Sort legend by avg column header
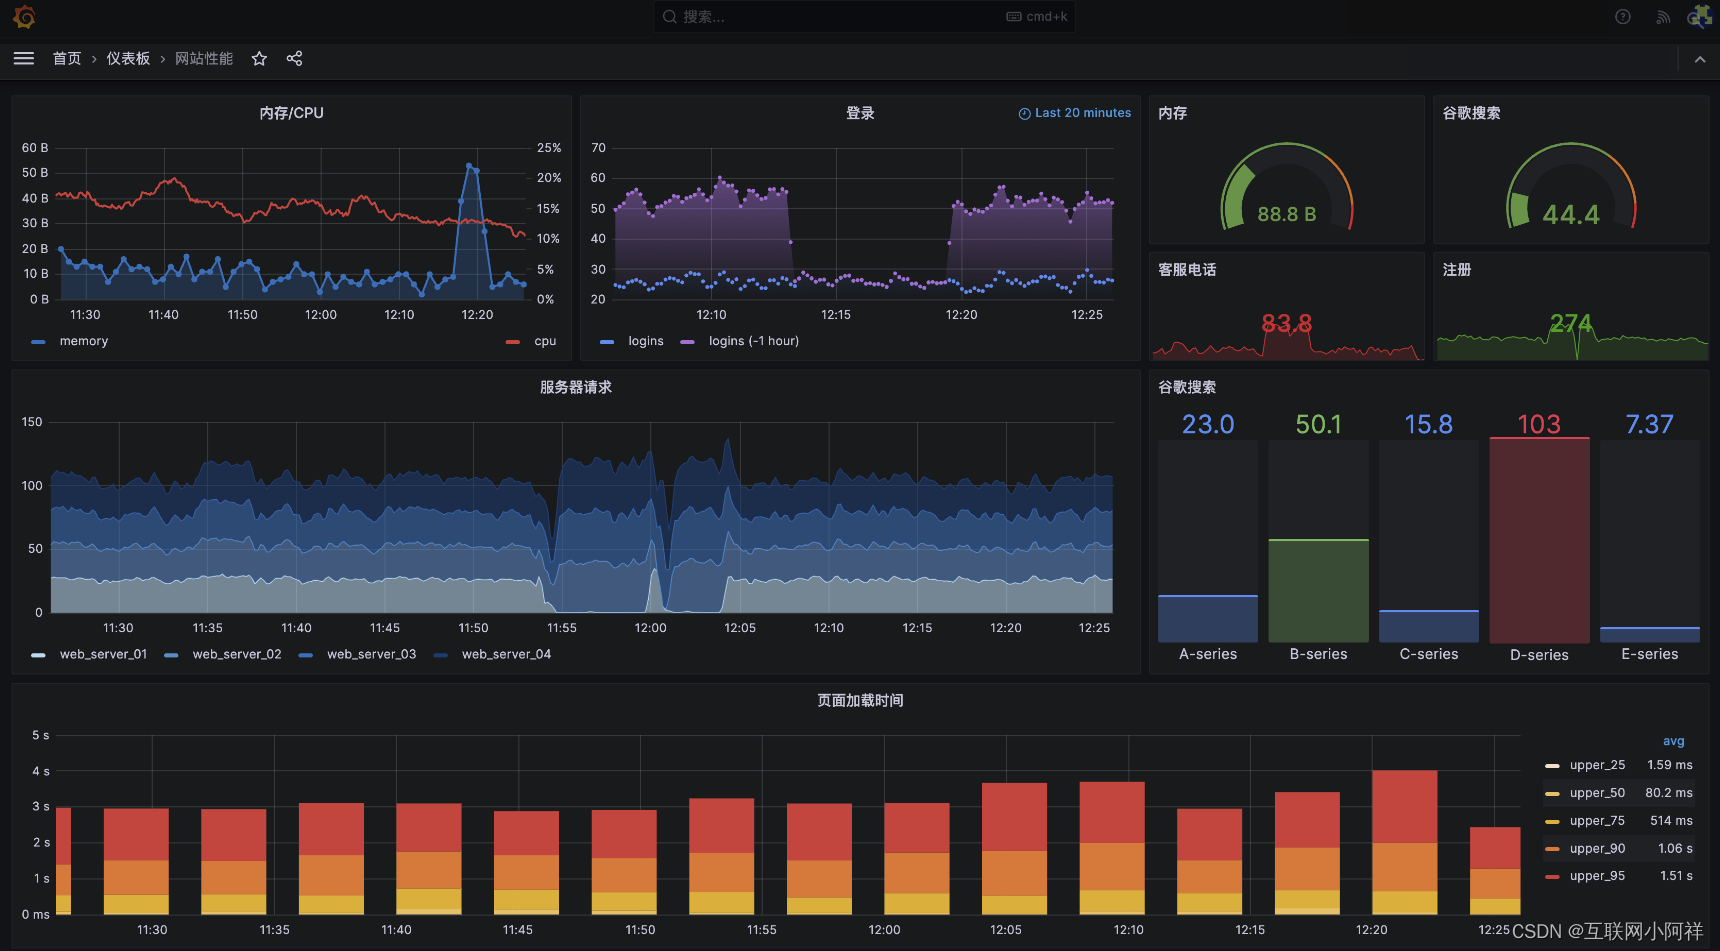This screenshot has width=1720, height=951. (x=1674, y=741)
